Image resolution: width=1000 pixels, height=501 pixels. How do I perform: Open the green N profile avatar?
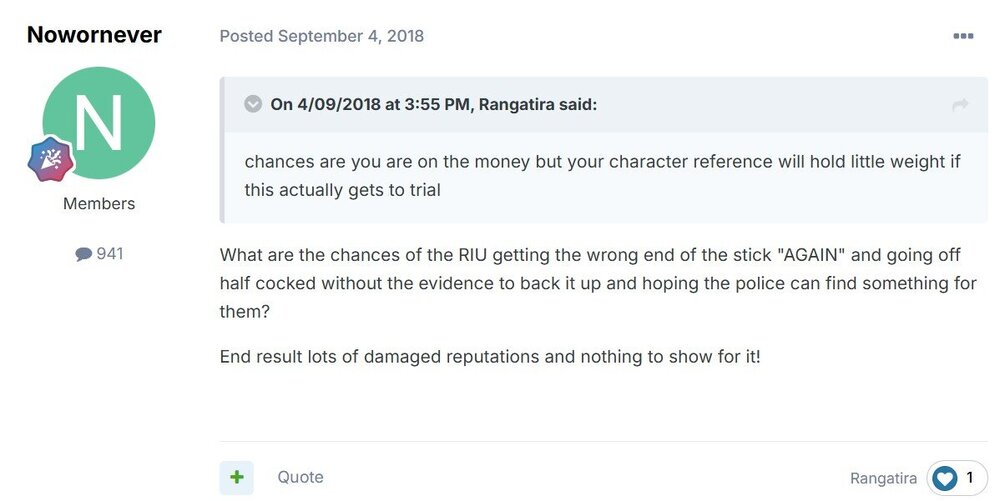tap(99, 124)
